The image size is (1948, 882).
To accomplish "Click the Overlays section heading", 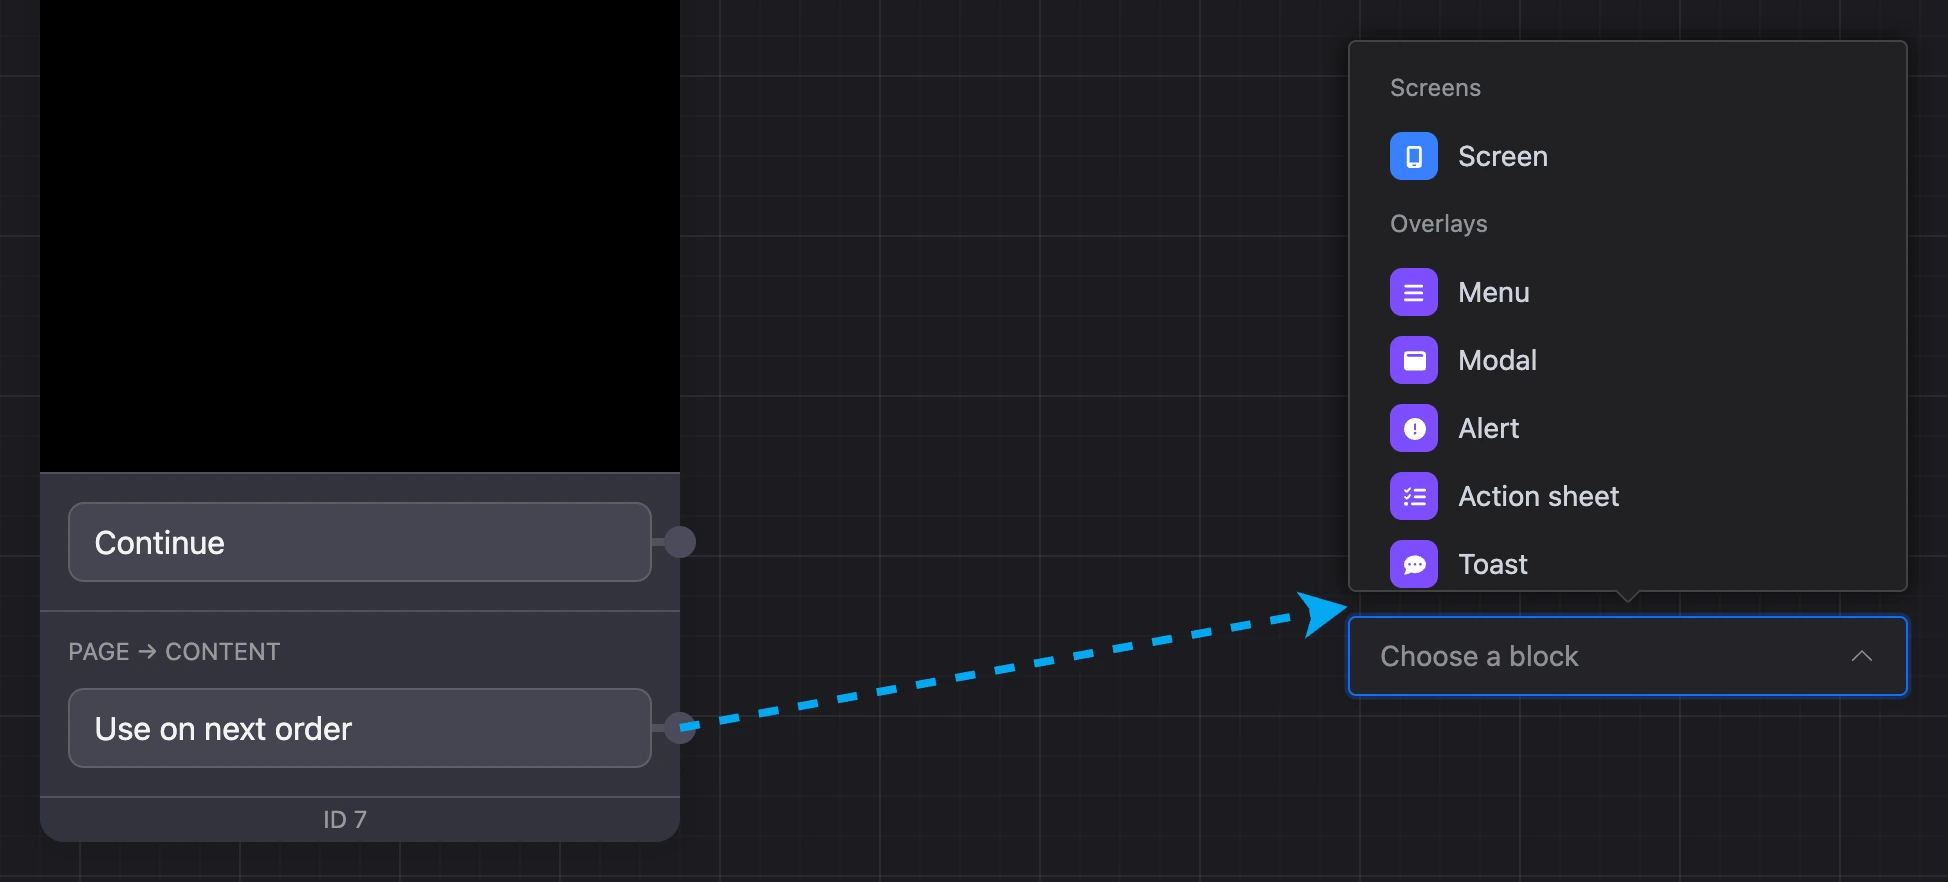I will (1438, 224).
